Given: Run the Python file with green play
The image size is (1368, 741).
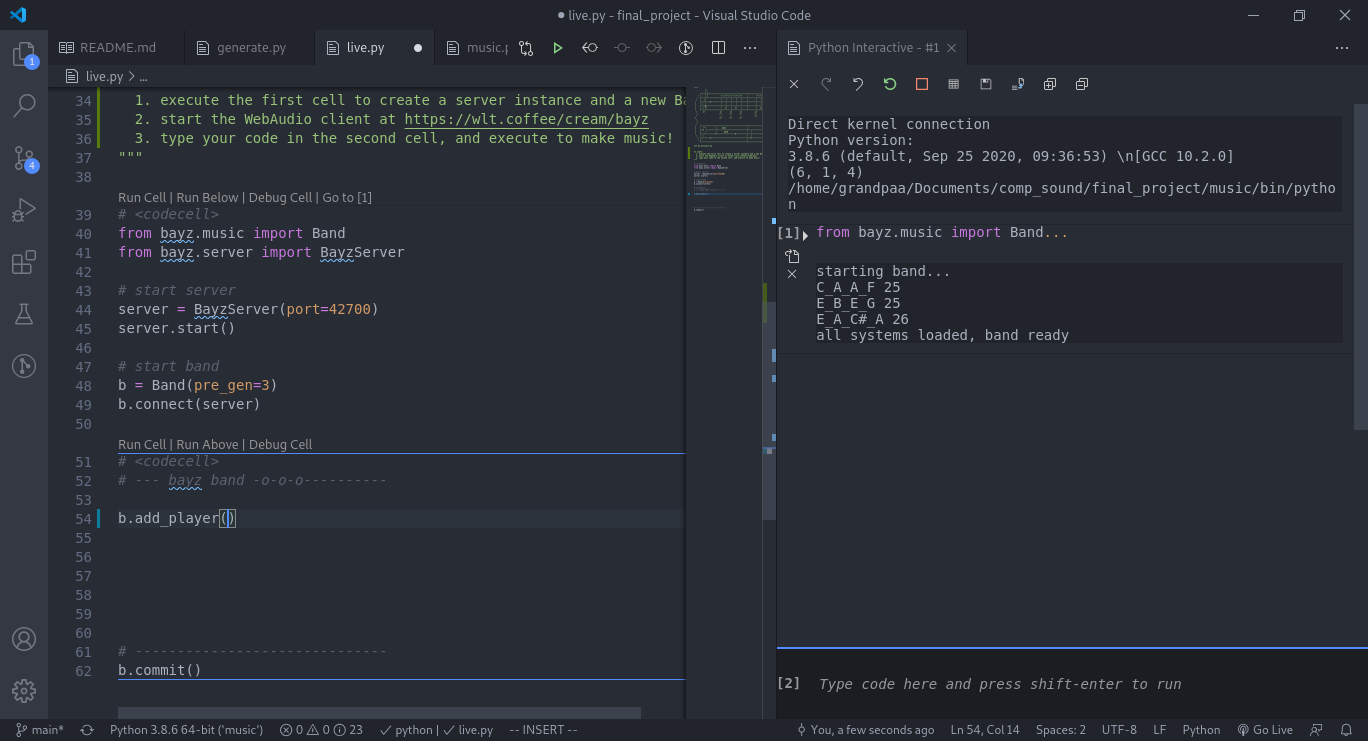Looking at the screenshot, I should pyautogui.click(x=558, y=48).
